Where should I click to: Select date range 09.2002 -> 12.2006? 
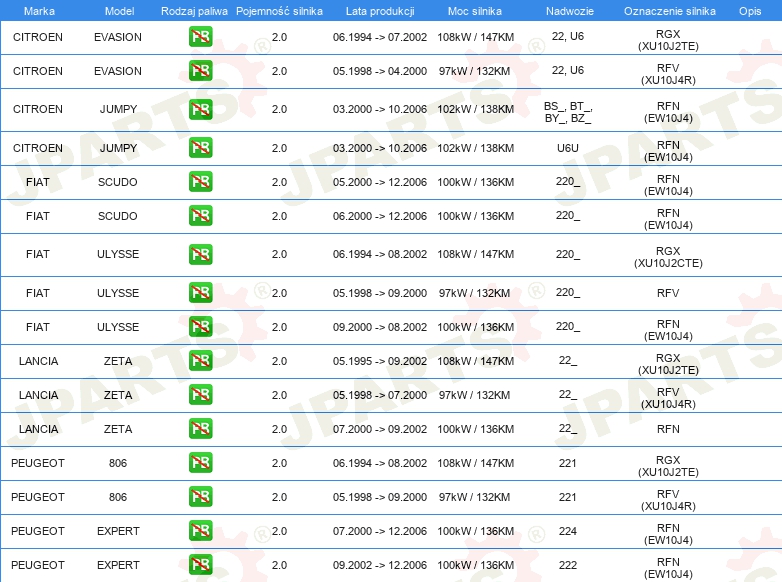pos(380,565)
